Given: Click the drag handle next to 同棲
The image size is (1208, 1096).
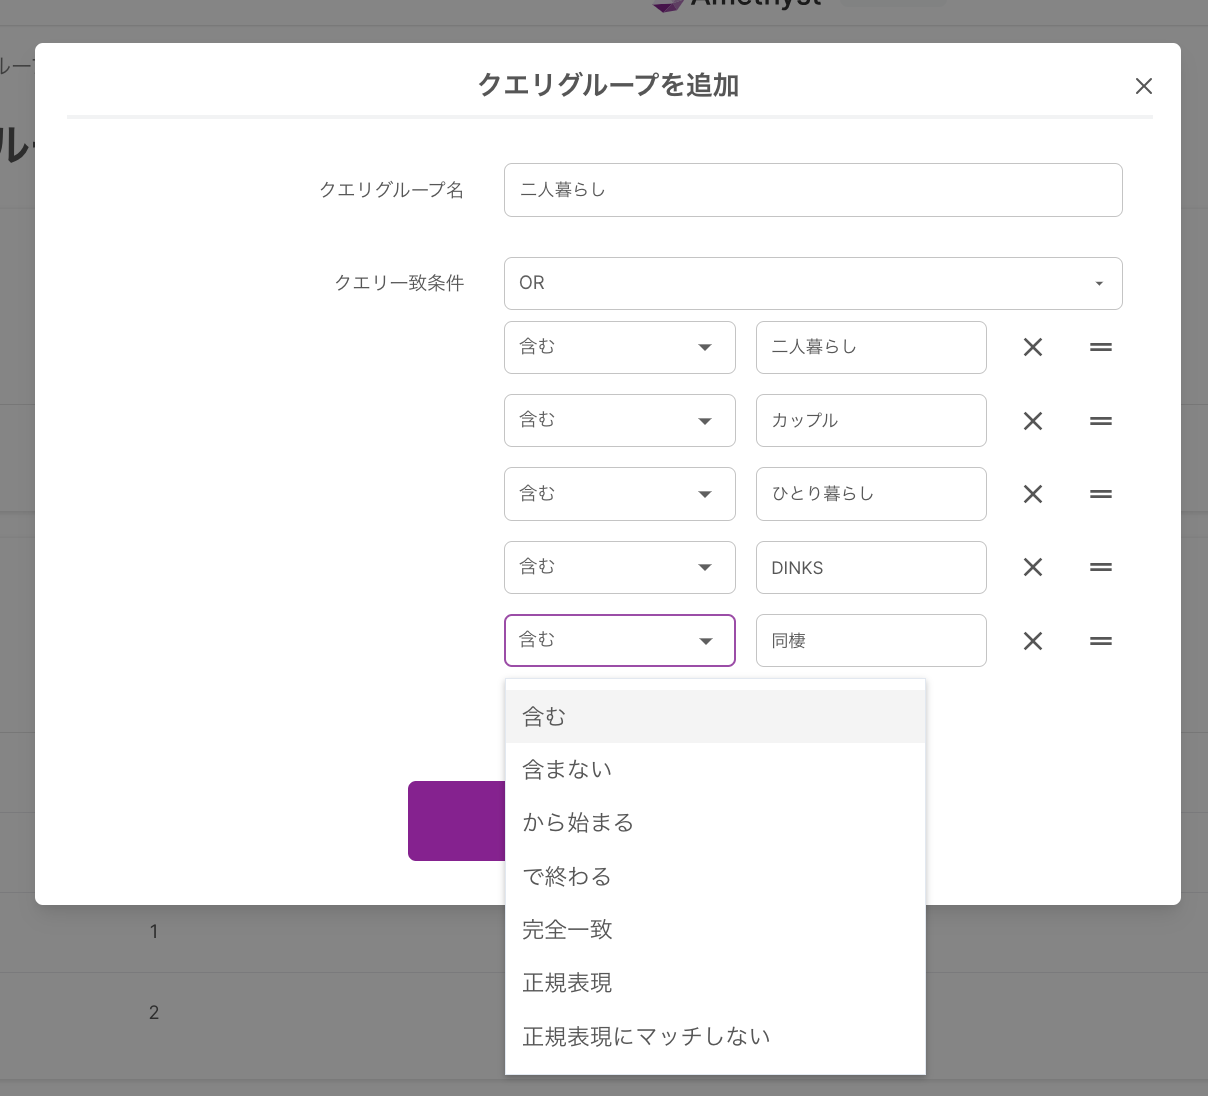Looking at the screenshot, I should (x=1101, y=641).
